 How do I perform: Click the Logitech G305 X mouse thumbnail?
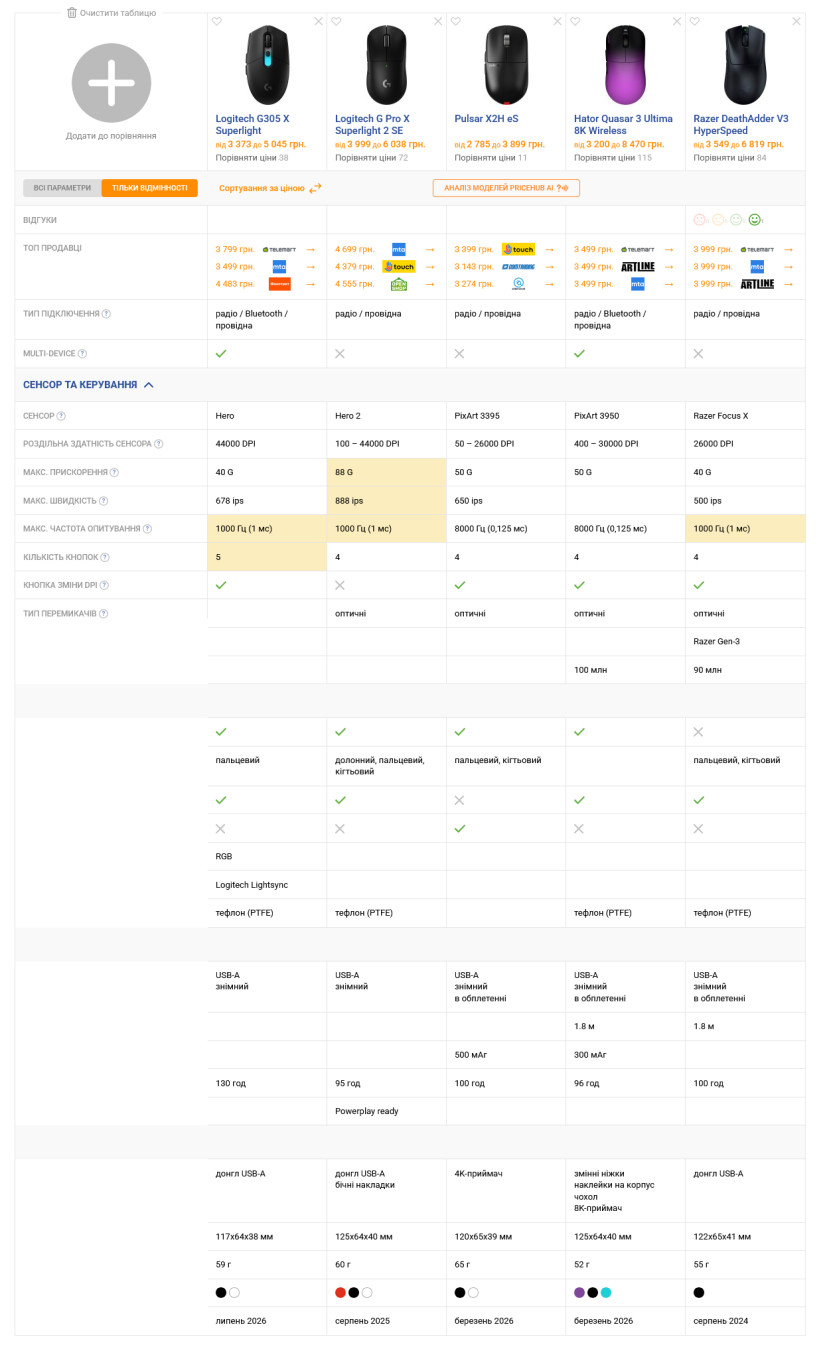pos(267,65)
